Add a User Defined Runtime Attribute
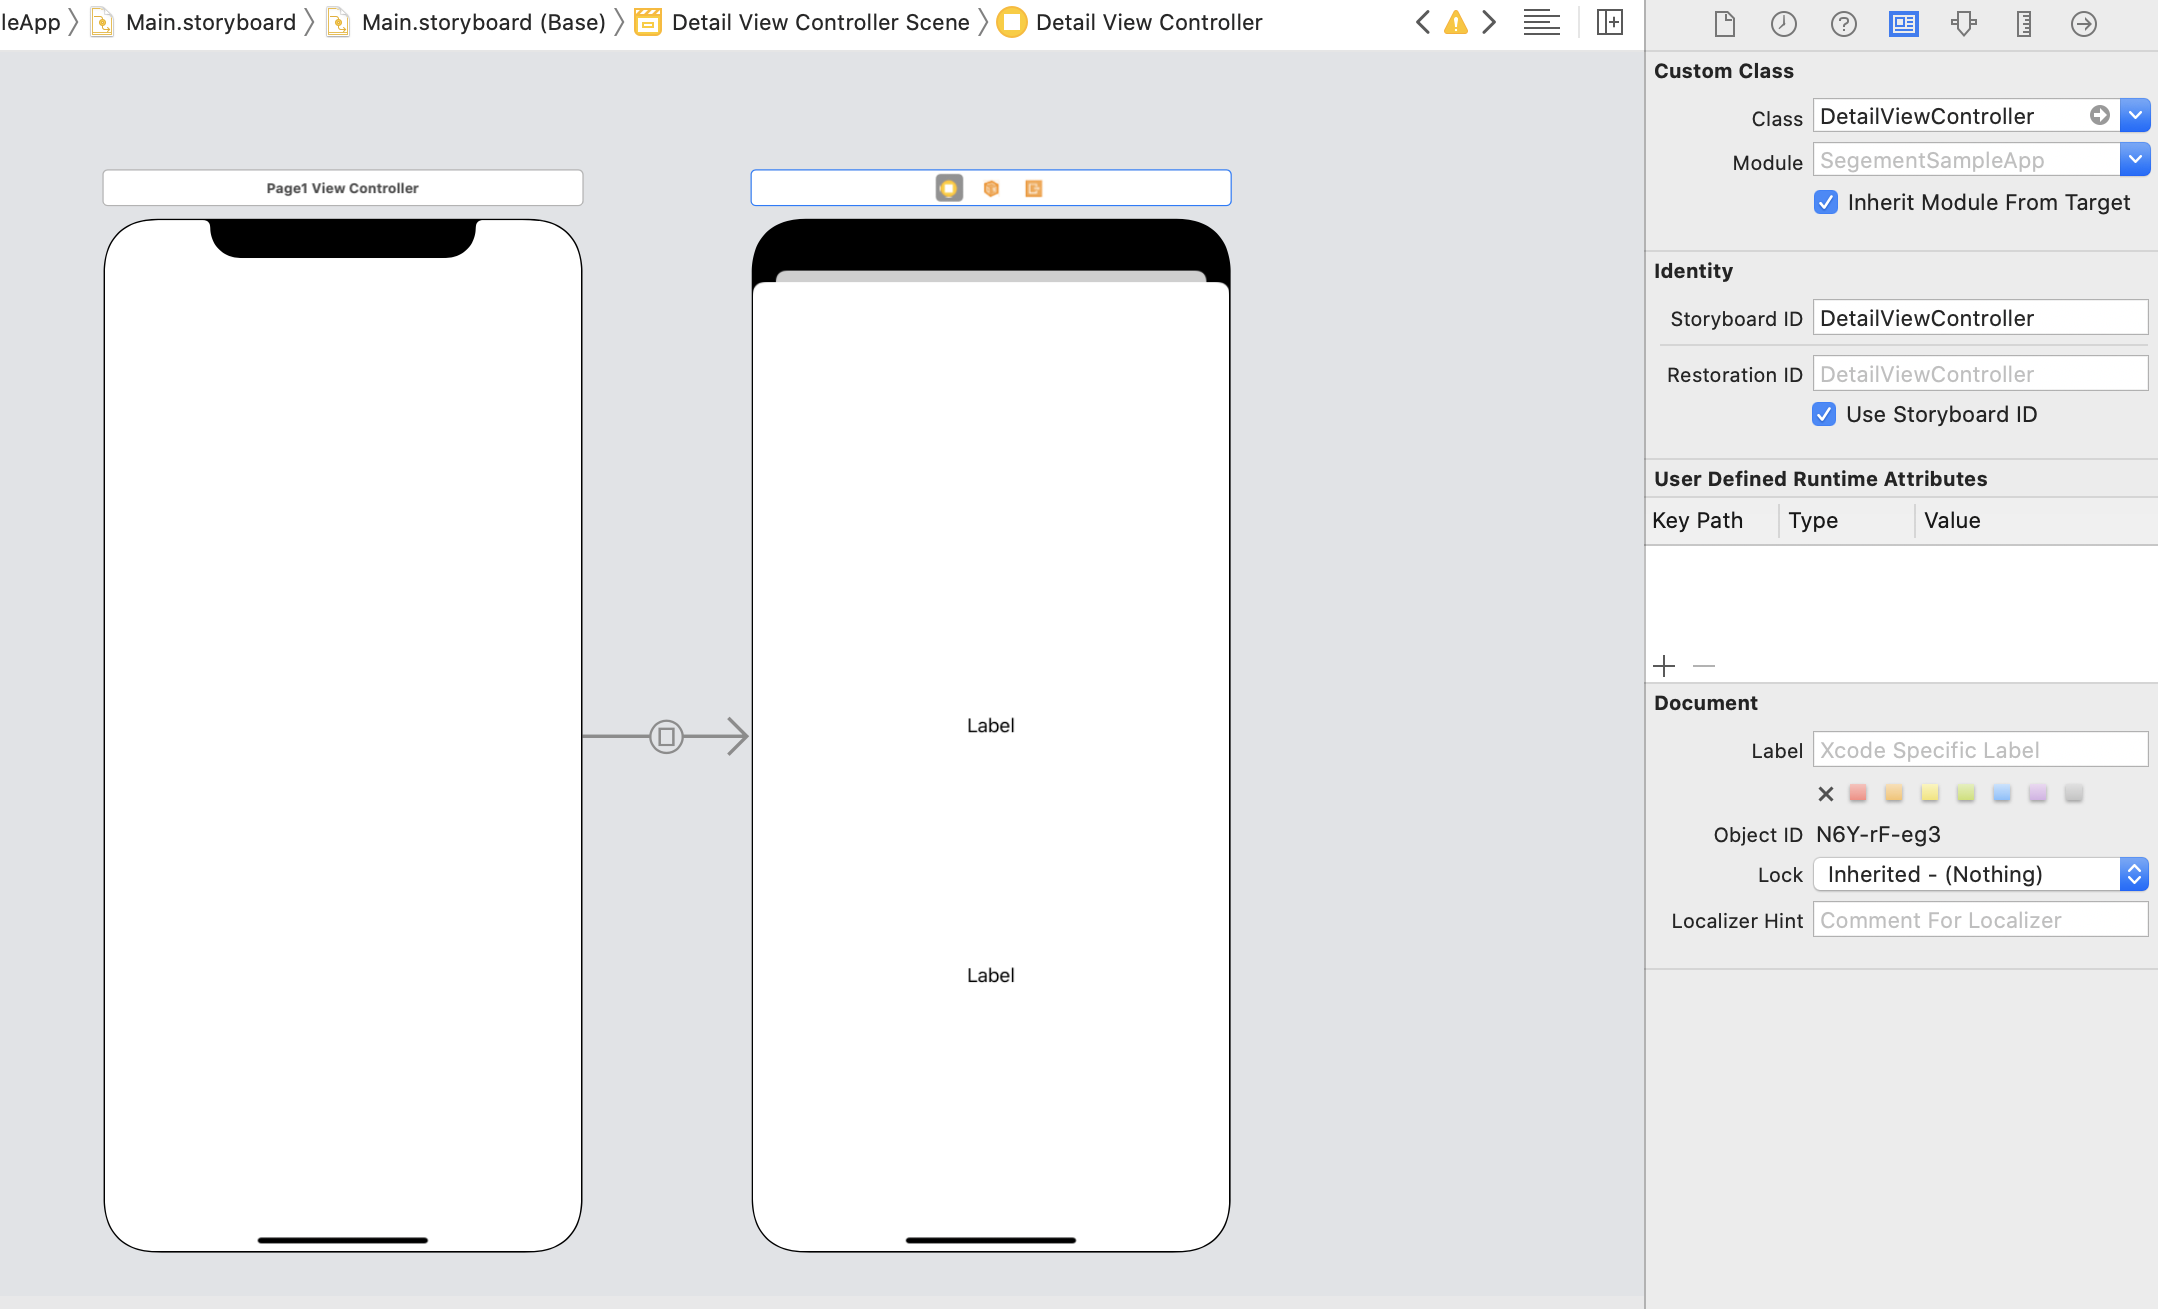 click(x=1663, y=665)
